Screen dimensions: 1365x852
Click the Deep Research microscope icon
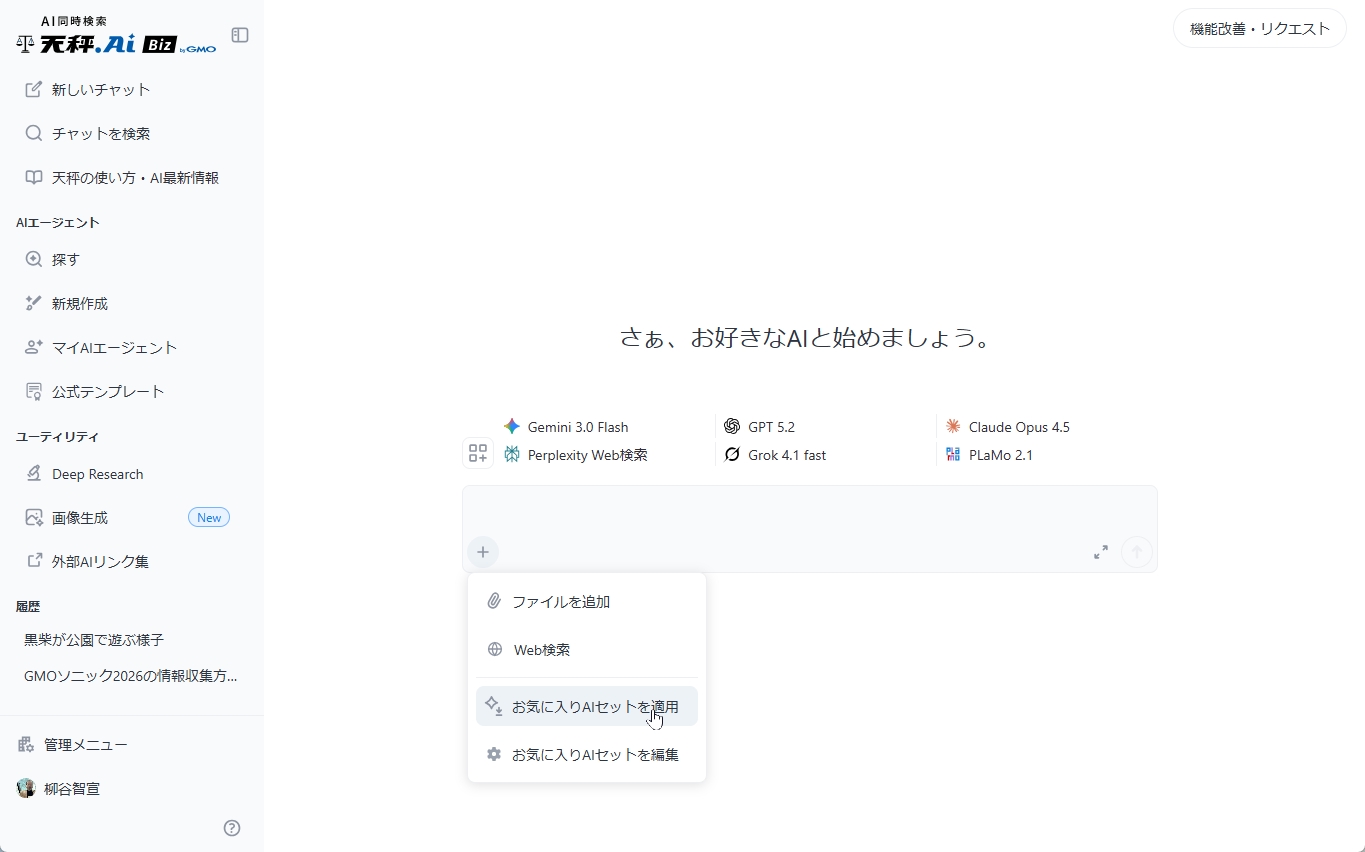click(x=34, y=473)
